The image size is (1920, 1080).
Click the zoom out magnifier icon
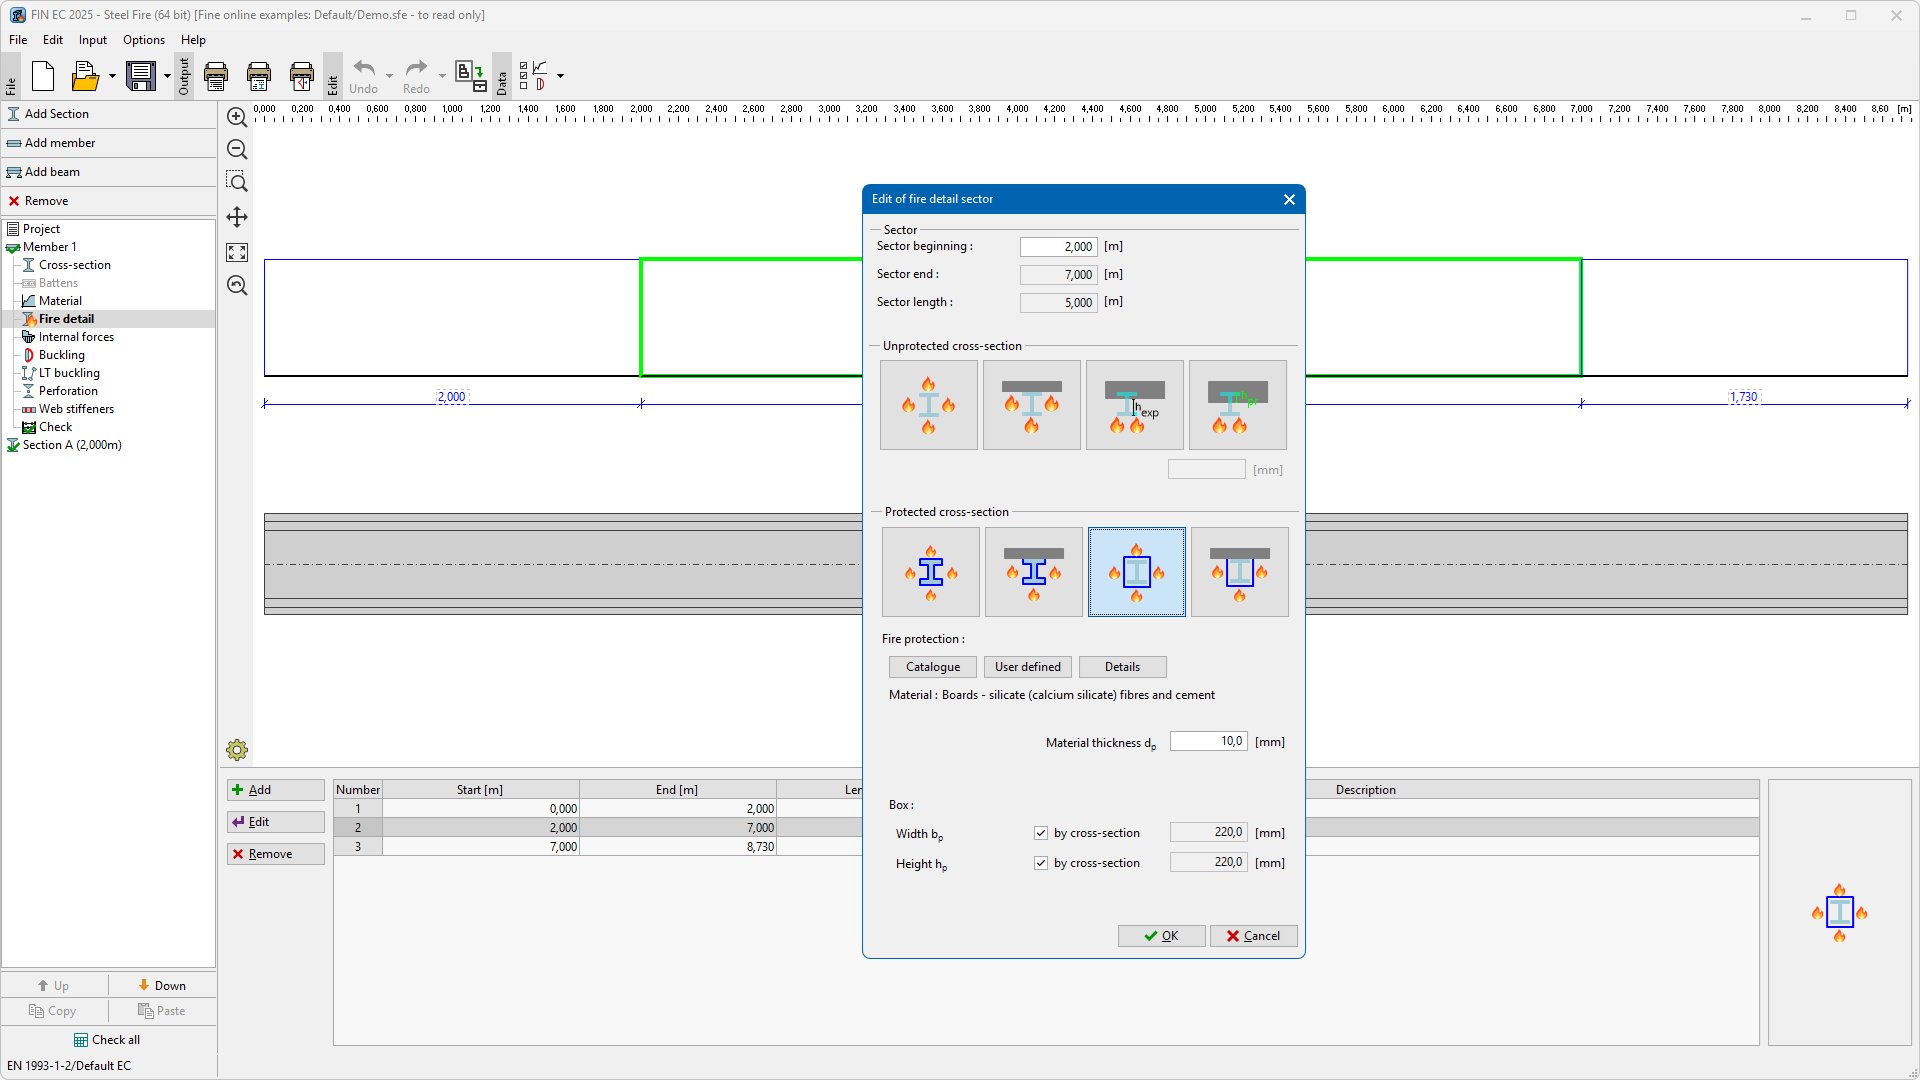click(237, 150)
